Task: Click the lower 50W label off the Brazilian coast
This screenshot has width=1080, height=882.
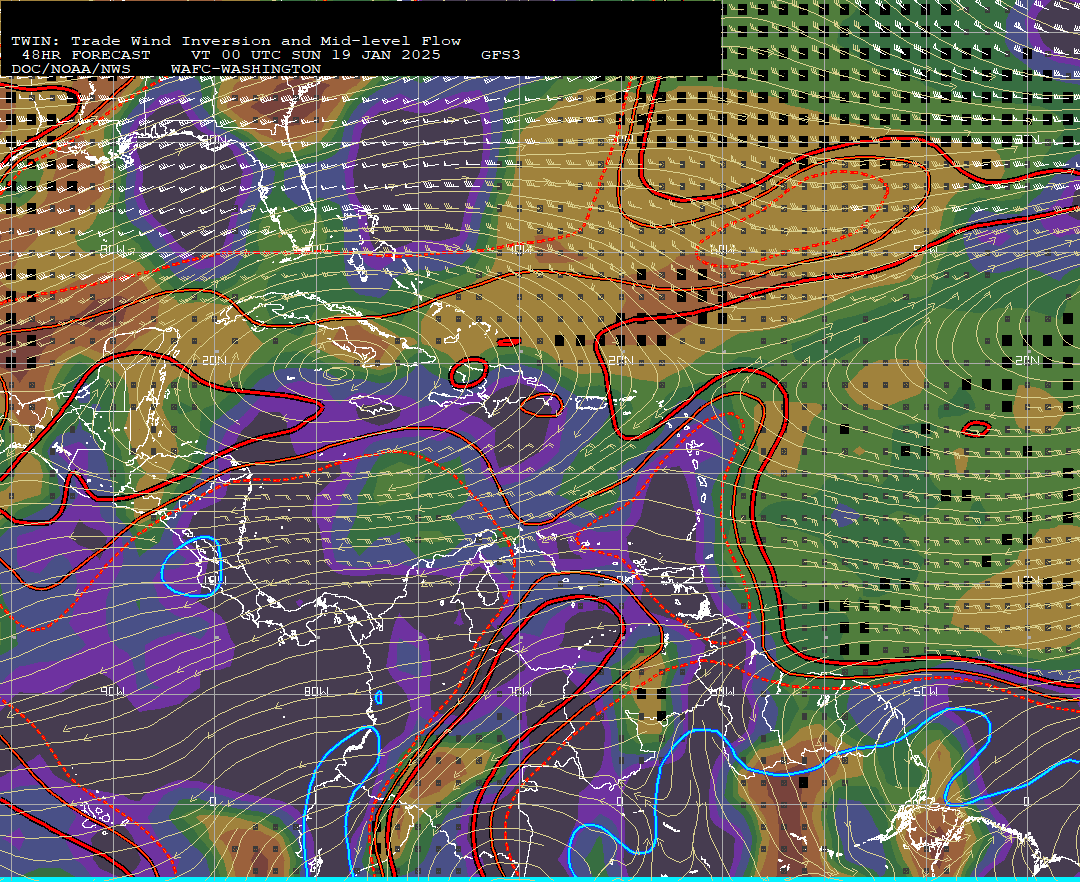Action: (925, 691)
